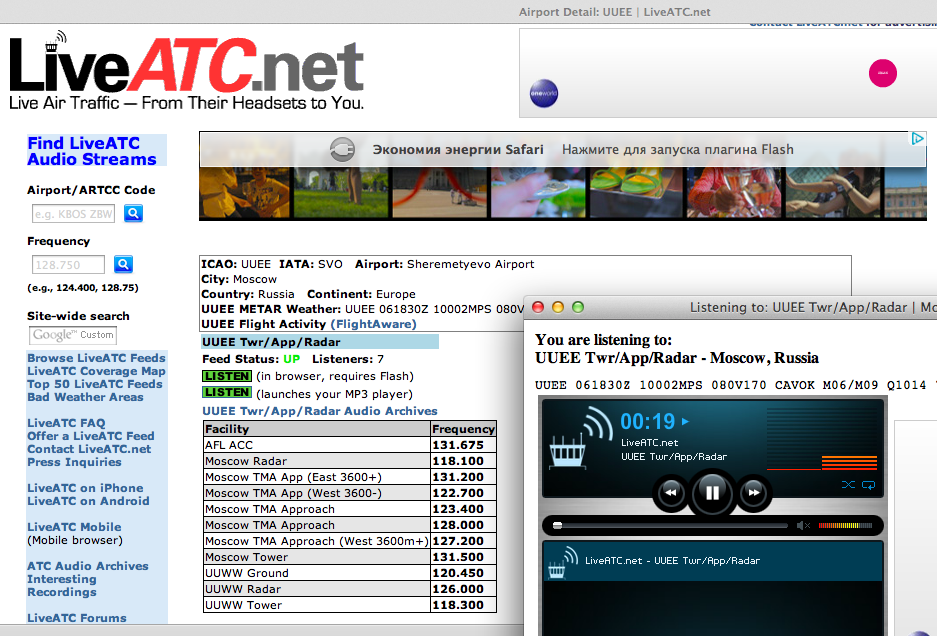Click the oneworld logo in ad
Image resolution: width=937 pixels, height=636 pixels.
(x=544, y=93)
